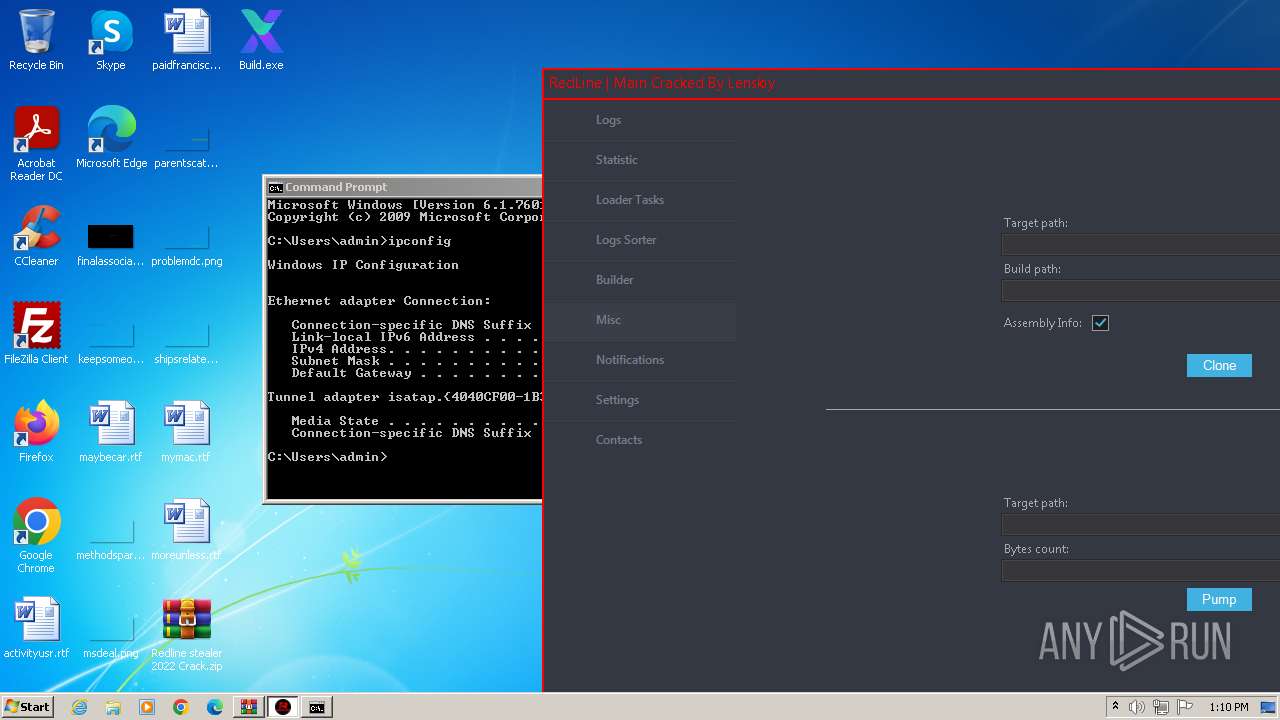
Task: Open Microsoft Edge desktop shortcut
Action: 111,138
